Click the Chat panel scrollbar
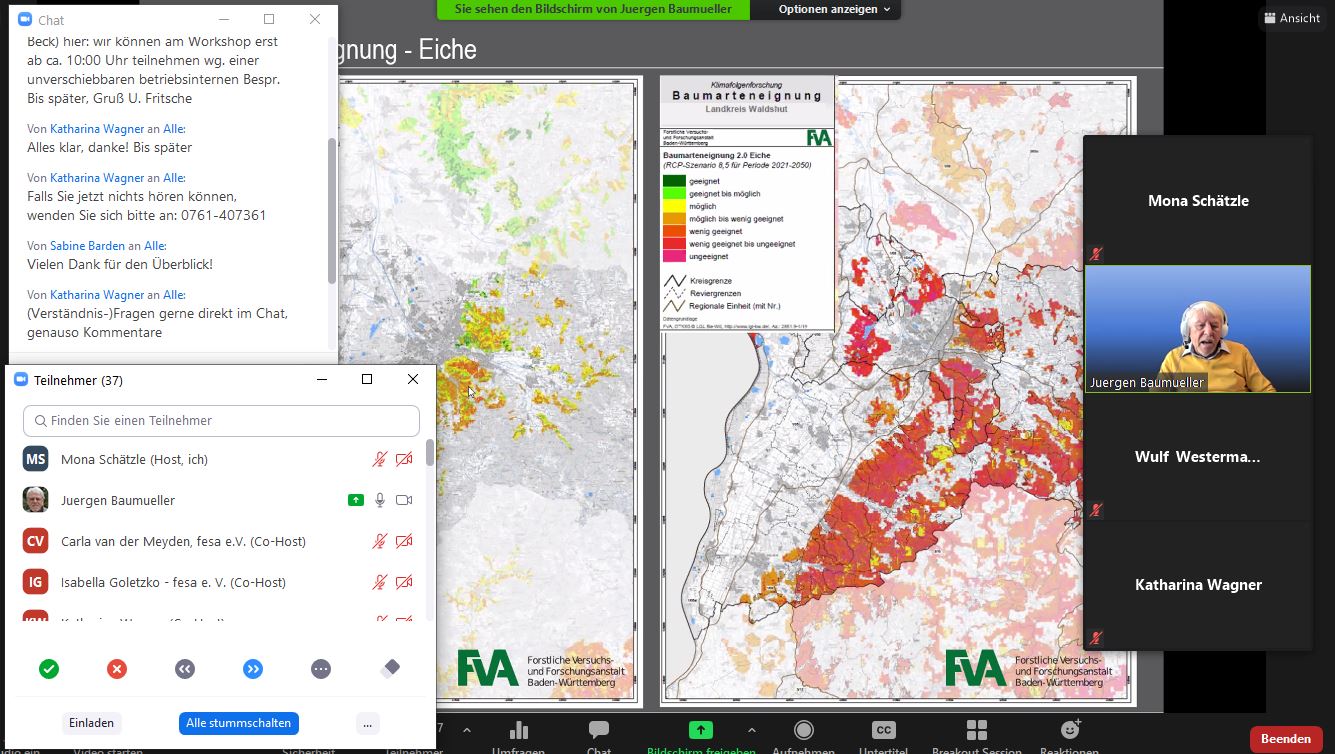 point(332,210)
